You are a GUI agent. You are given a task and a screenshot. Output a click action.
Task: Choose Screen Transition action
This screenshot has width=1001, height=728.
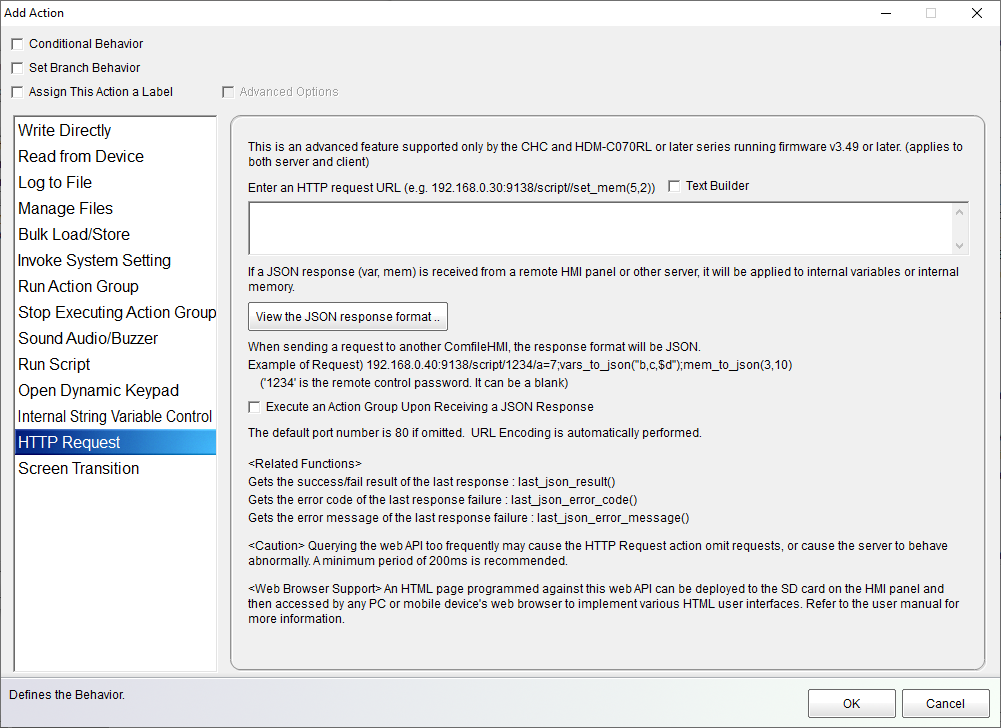79,469
